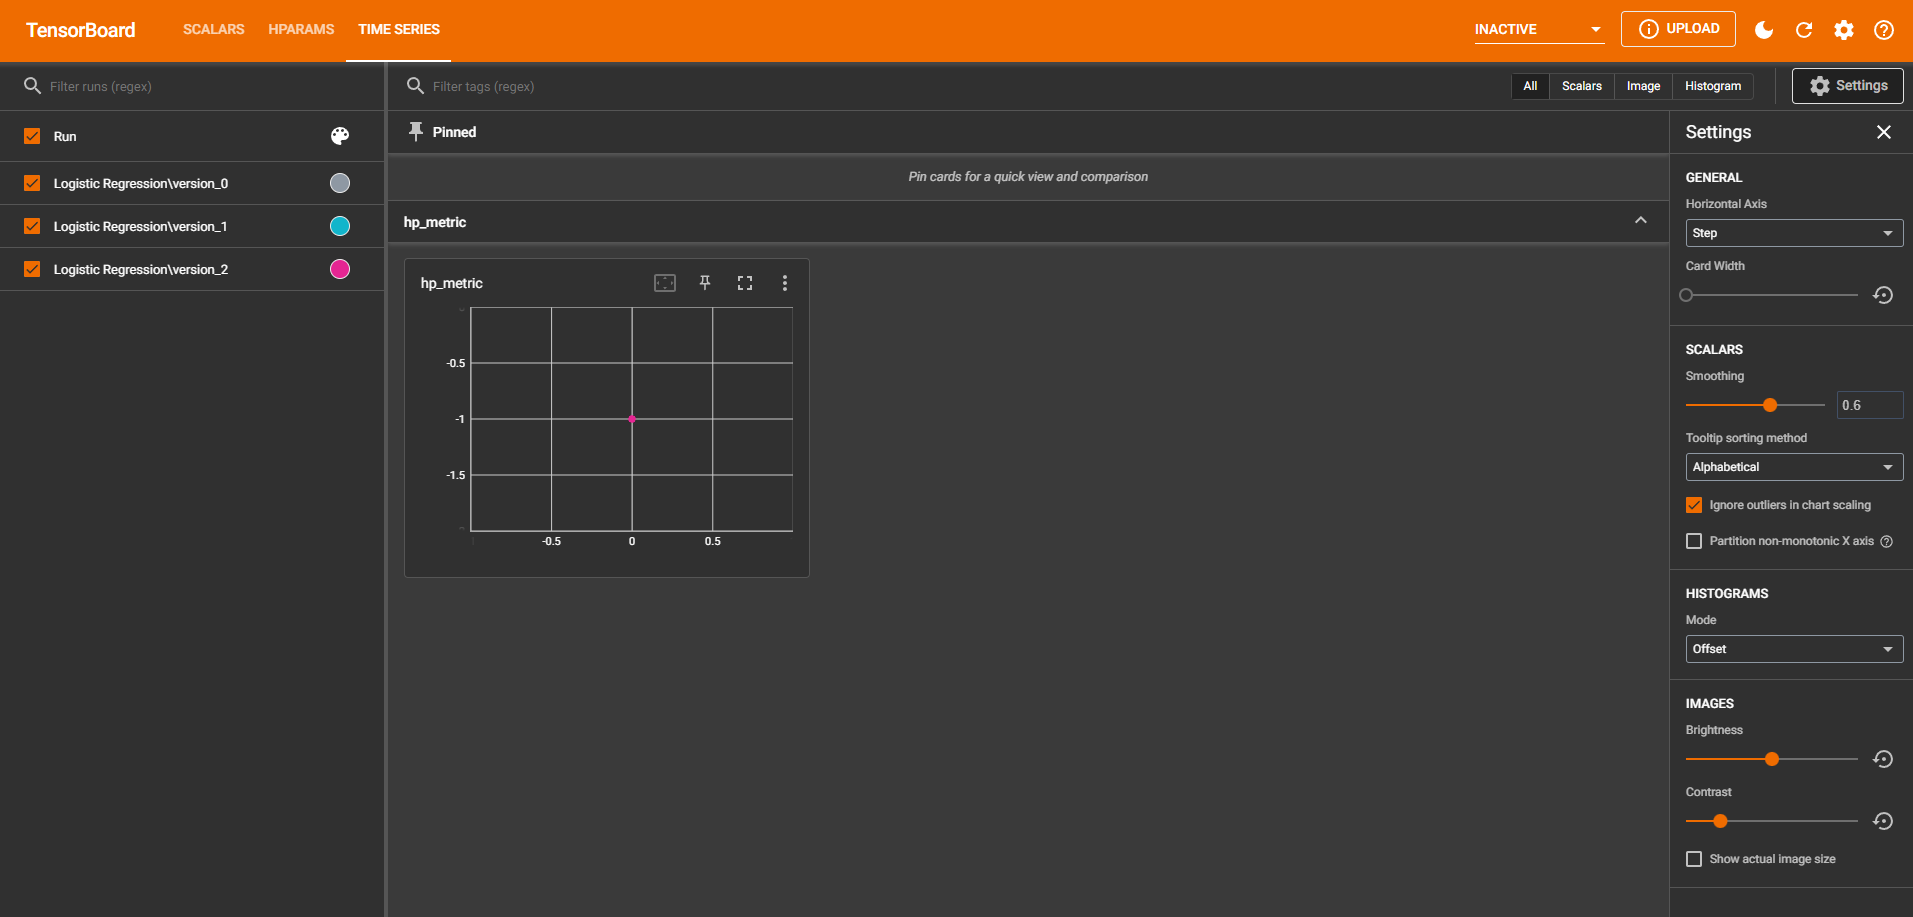1913x917 pixels.
Task: Click the UPLOAD button
Action: pyautogui.click(x=1678, y=29)
